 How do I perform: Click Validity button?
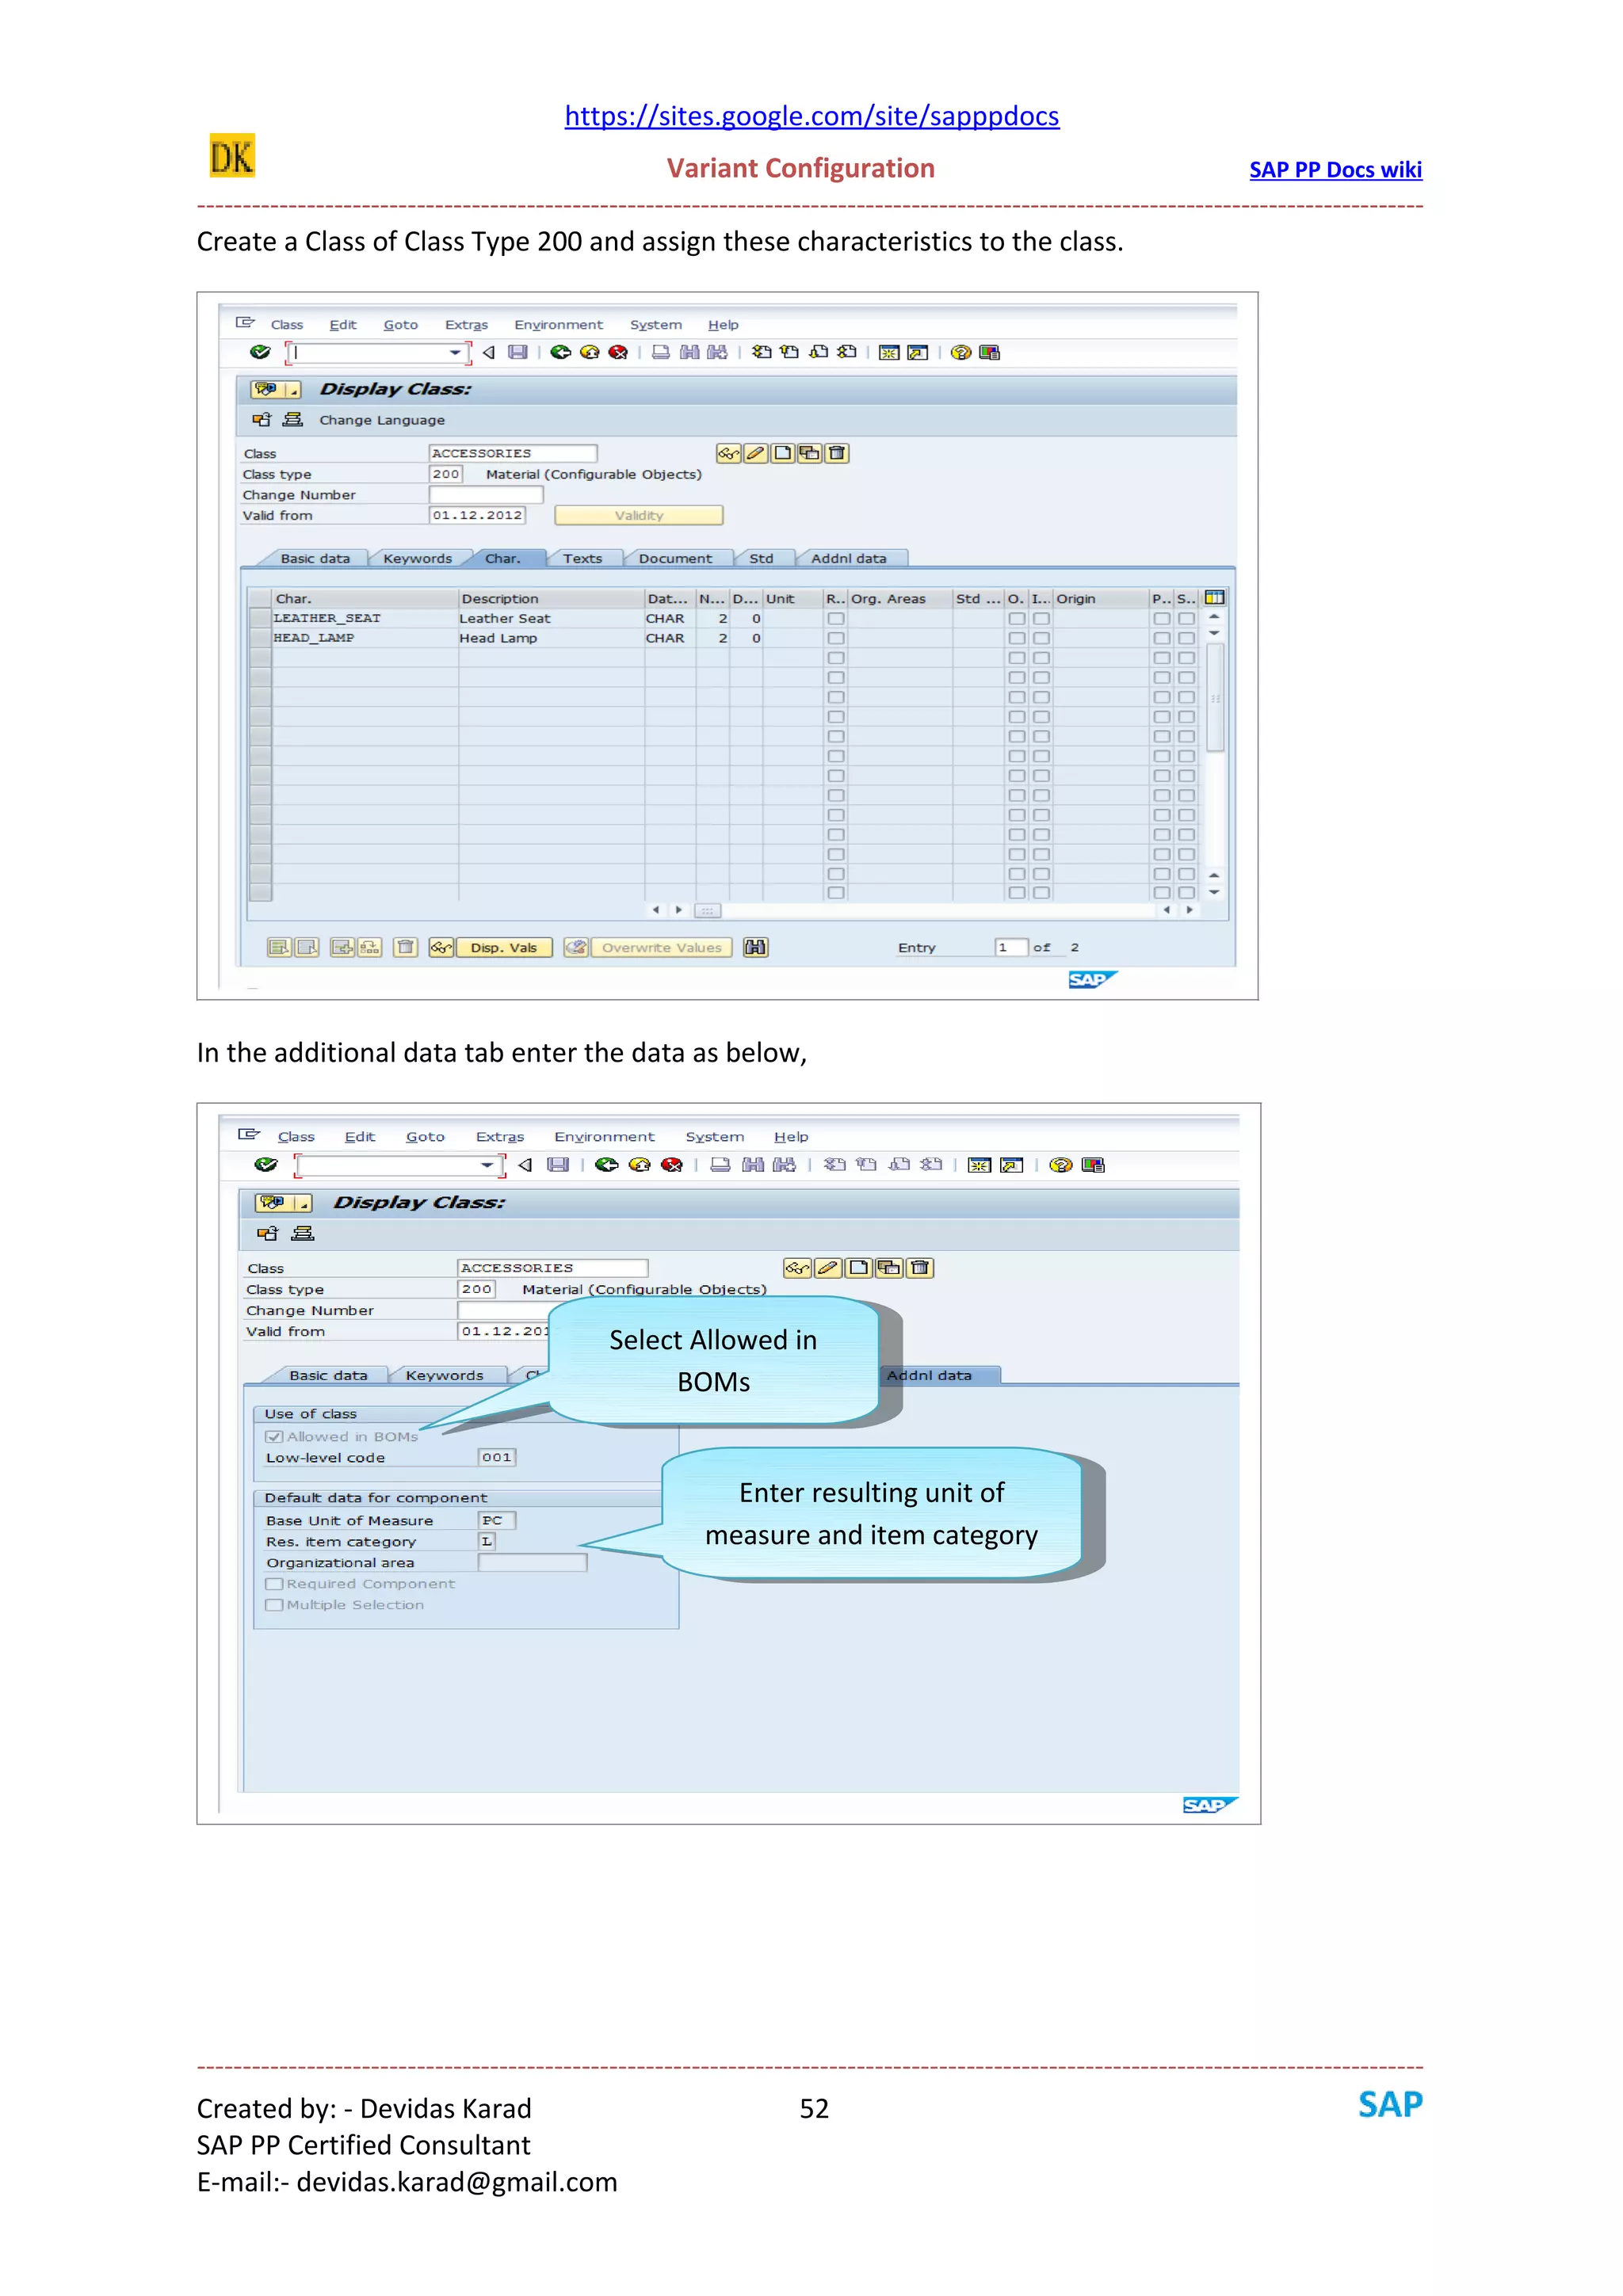[x=639, y=516]
